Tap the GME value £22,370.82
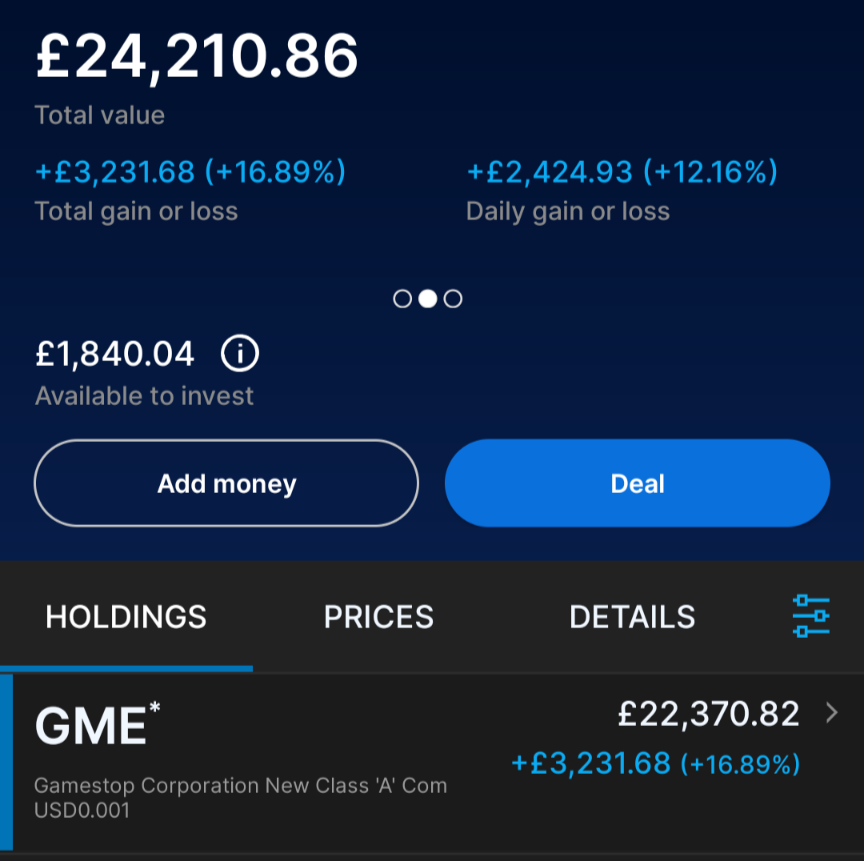864x861 pixels. (708, 714)
